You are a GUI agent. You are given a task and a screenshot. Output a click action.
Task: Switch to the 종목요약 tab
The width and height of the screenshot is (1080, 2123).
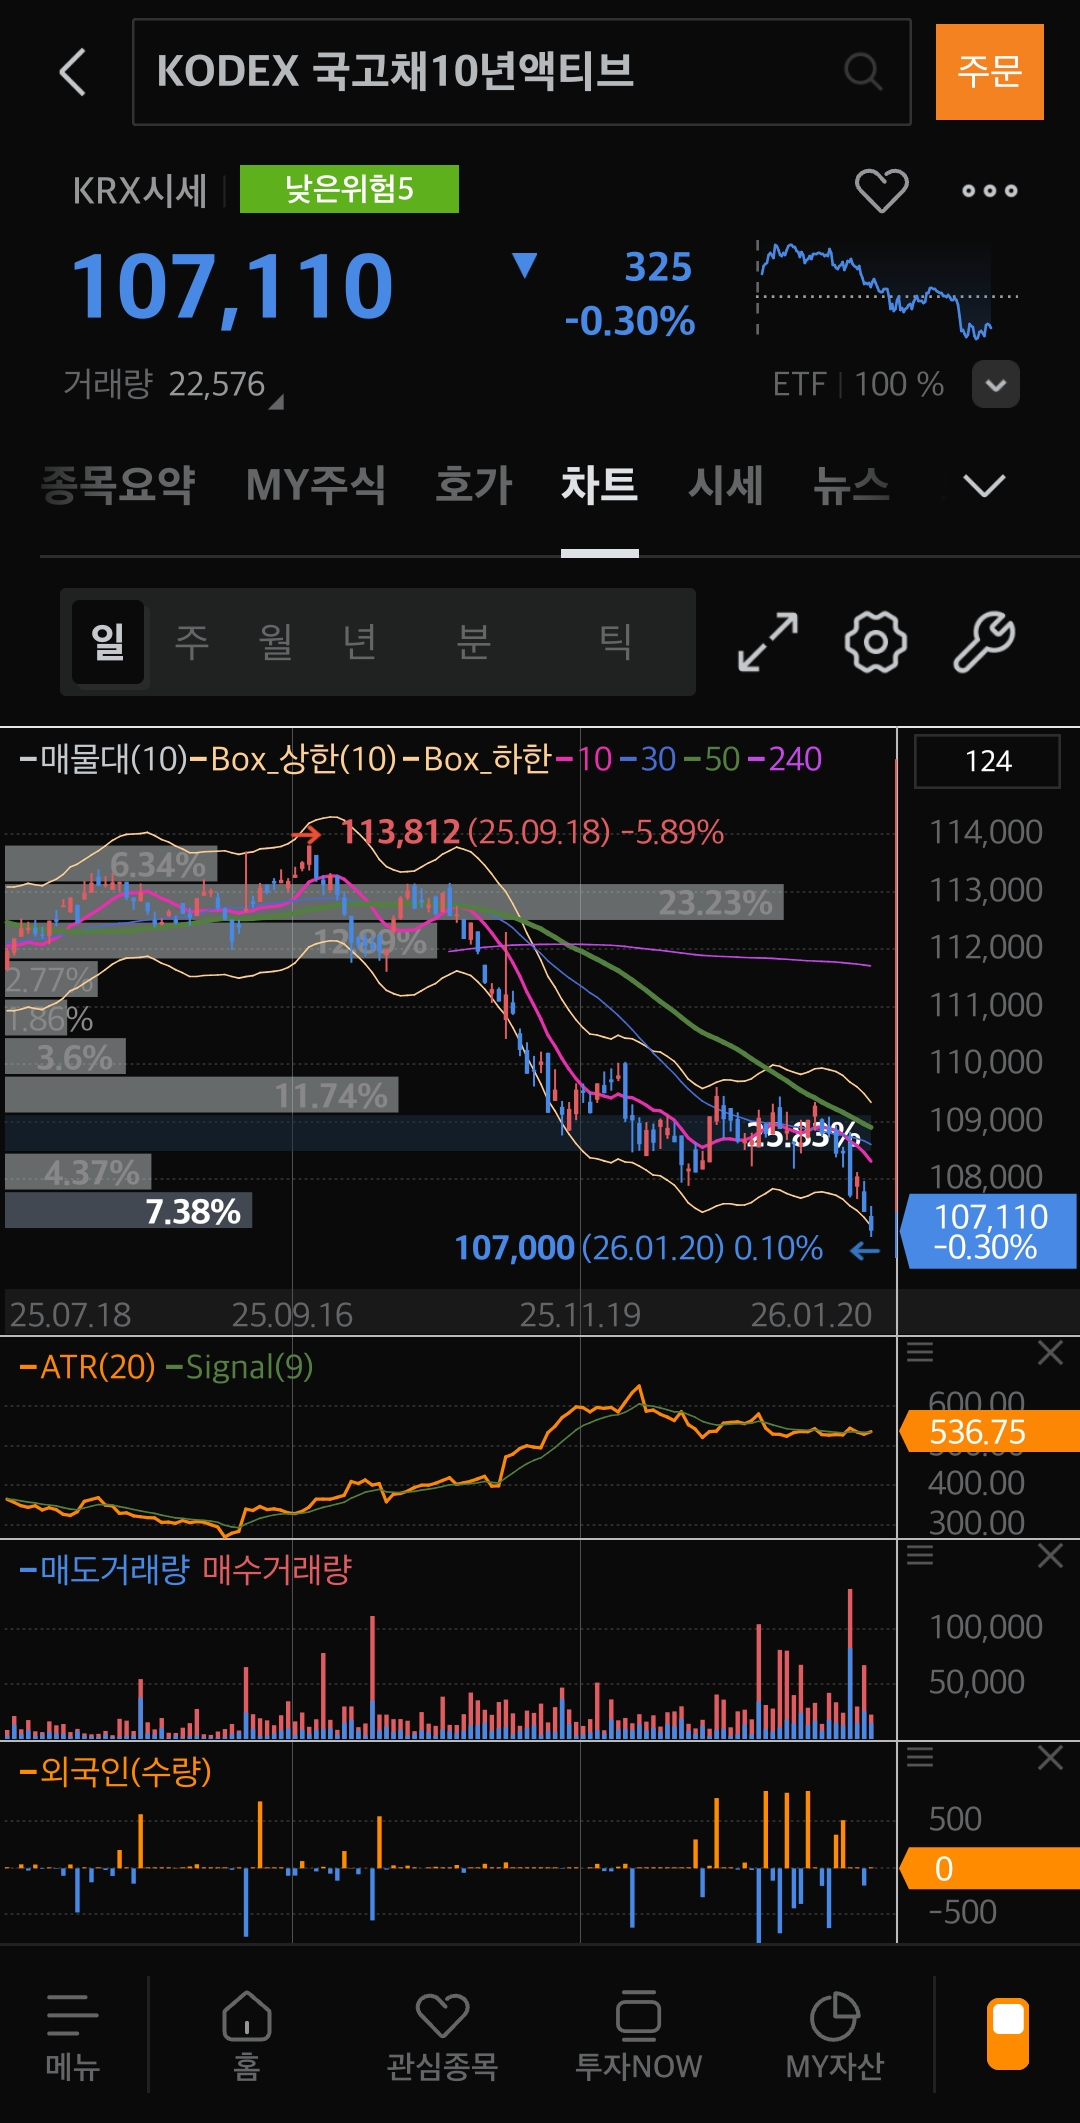pos(118,486)
